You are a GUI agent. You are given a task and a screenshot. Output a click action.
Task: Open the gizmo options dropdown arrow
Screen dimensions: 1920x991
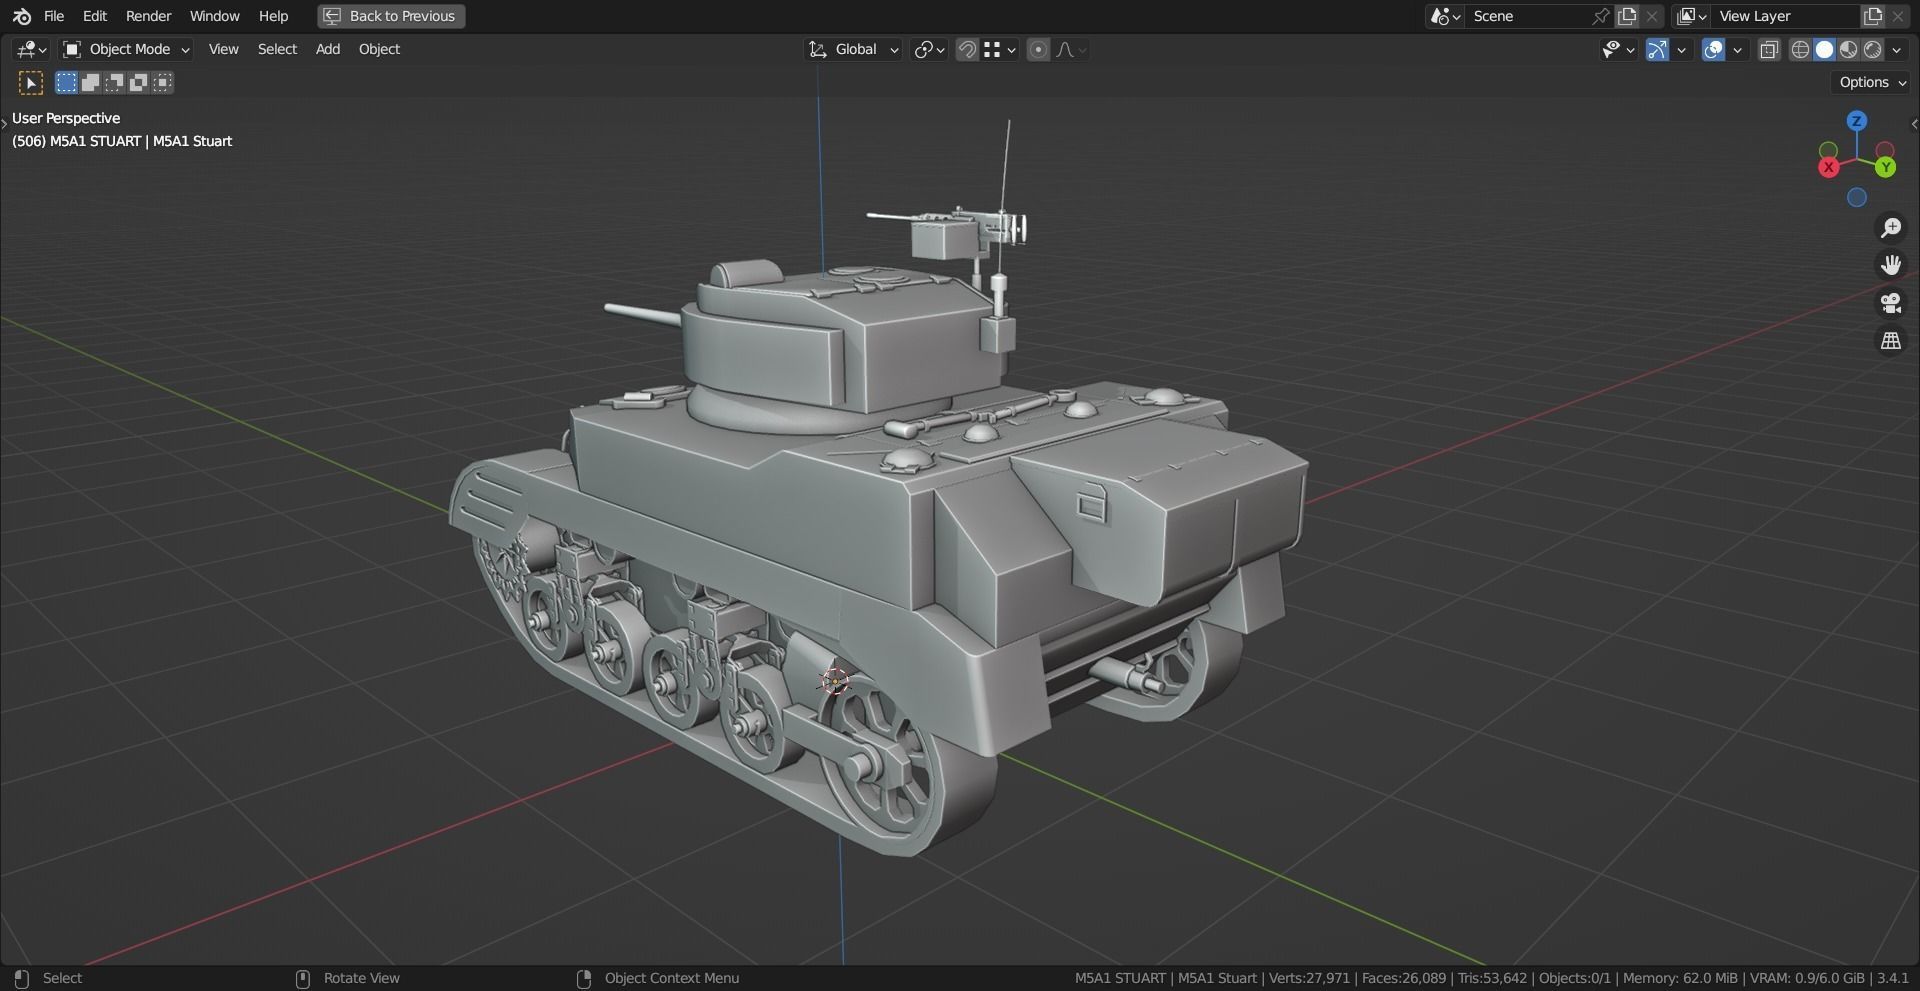click(1682, 49)
